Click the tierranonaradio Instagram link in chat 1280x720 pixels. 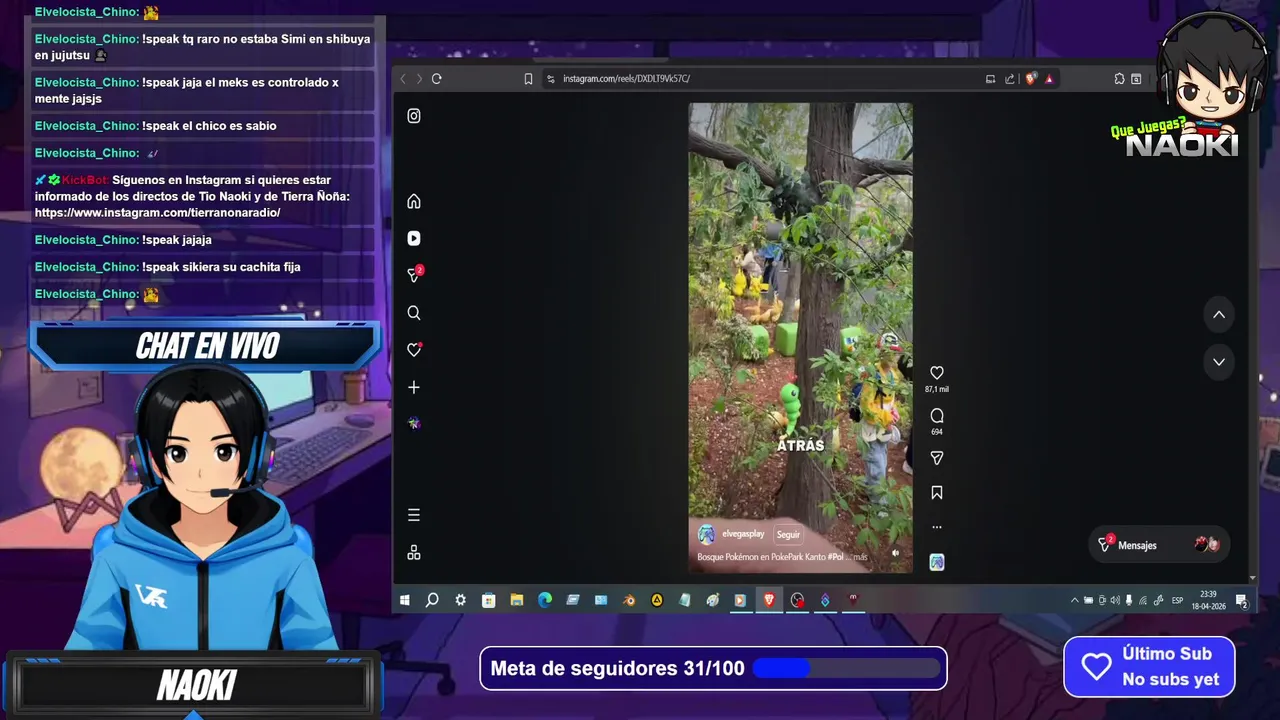[x=157, y=213]
